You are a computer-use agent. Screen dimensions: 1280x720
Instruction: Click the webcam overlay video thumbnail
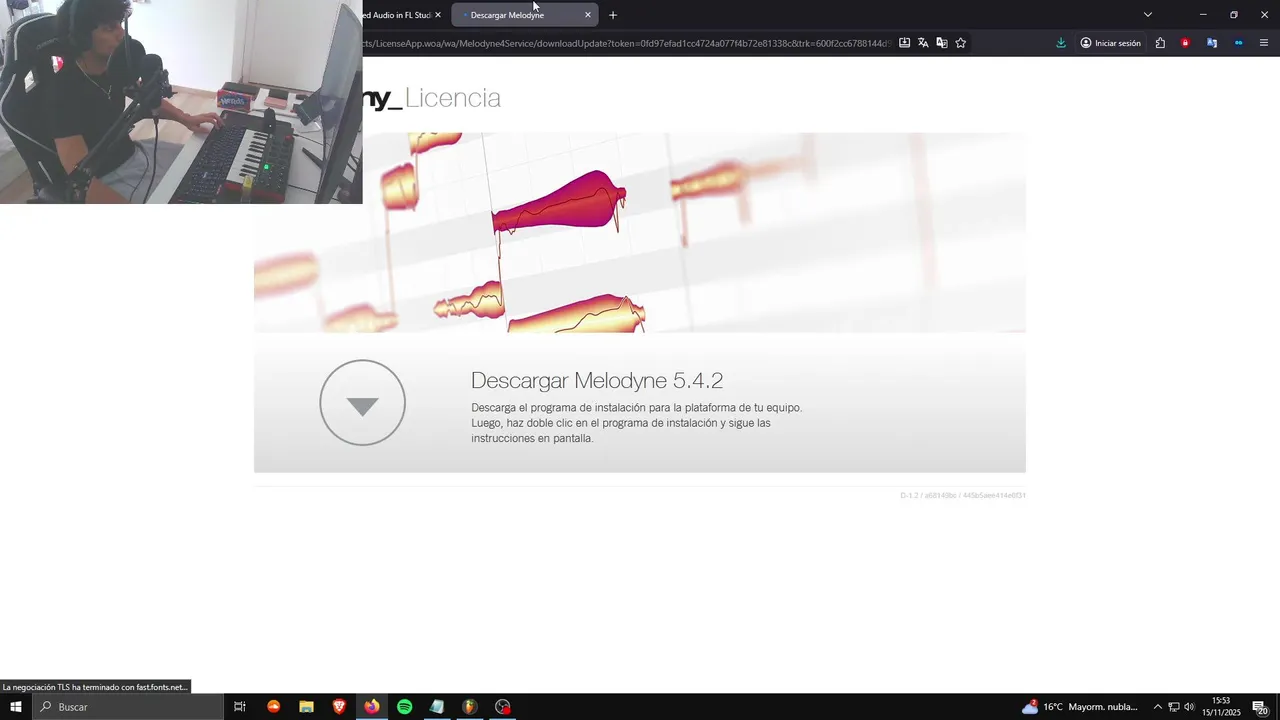[x=181, y=102]
